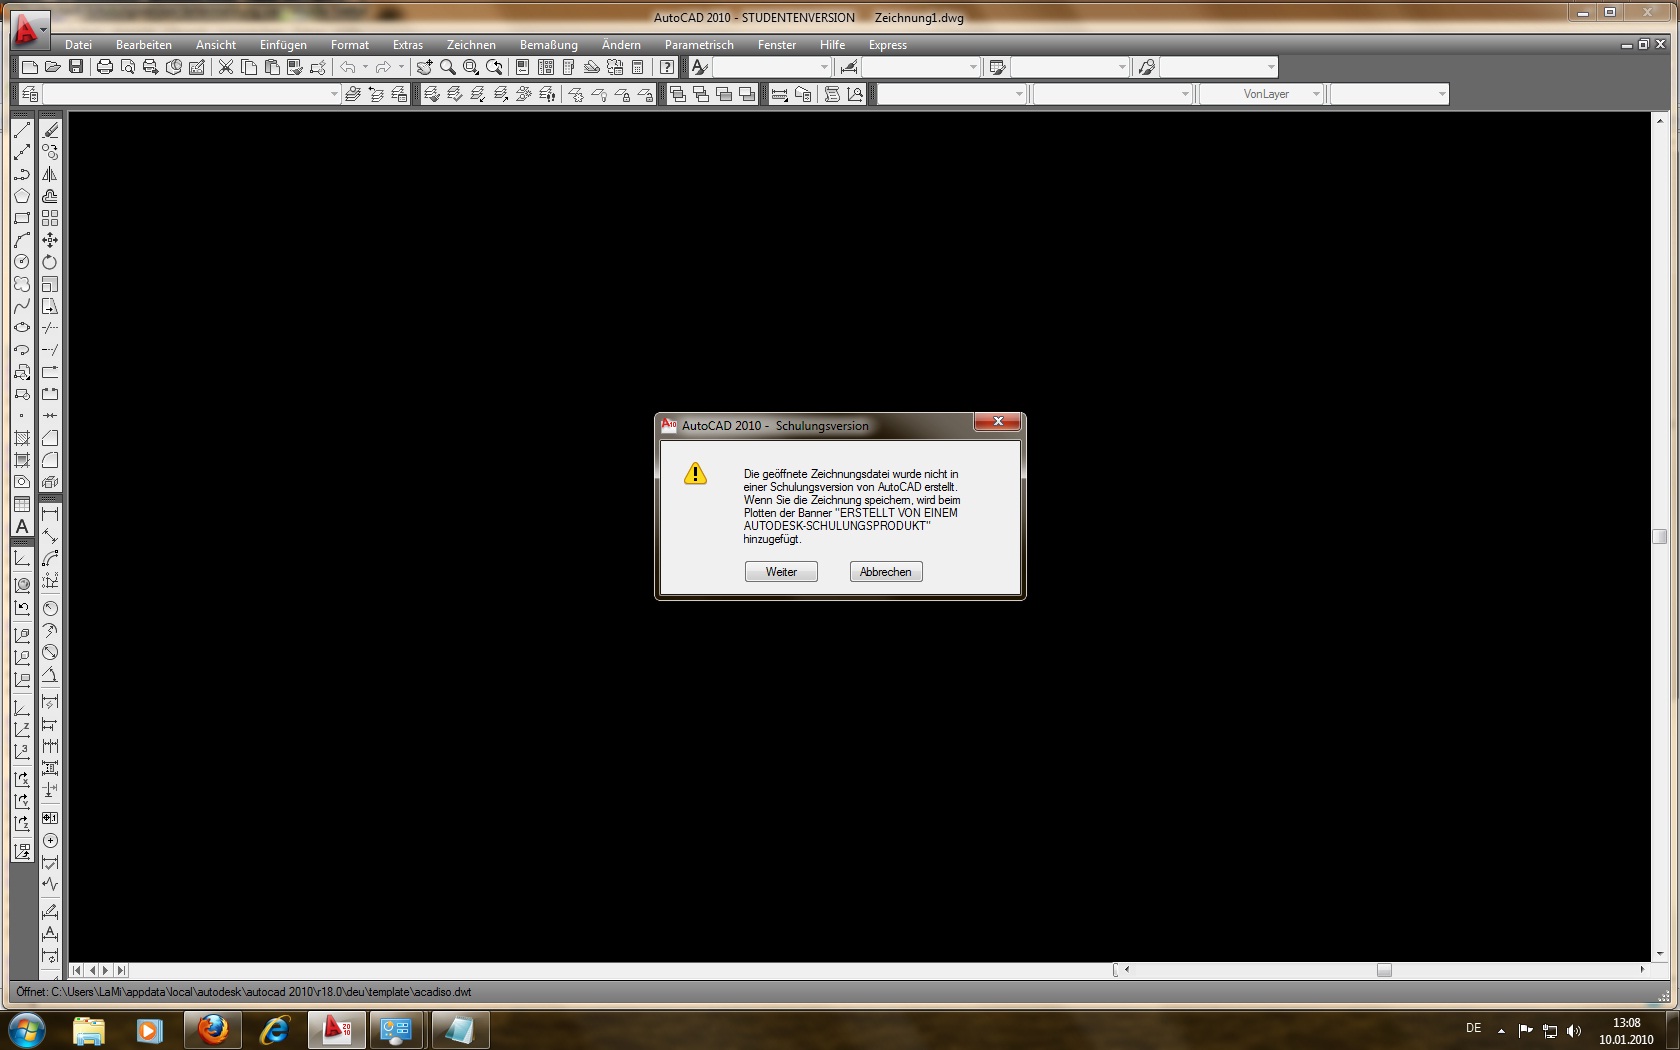This screenshot has height=1050, width=1680.
Task: Click the Help question mark icon
Action: 667,67
